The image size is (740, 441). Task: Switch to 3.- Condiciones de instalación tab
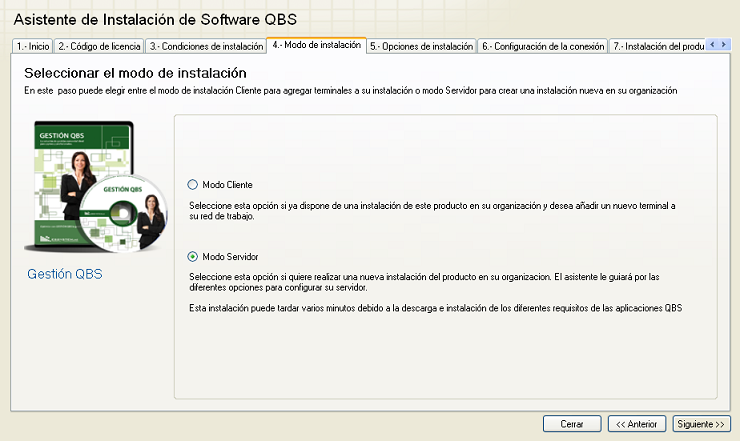(206, 46)
